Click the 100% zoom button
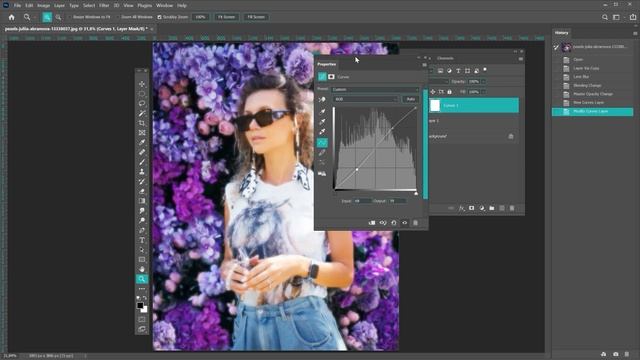The image size is (640, 360). coord(200,17)
